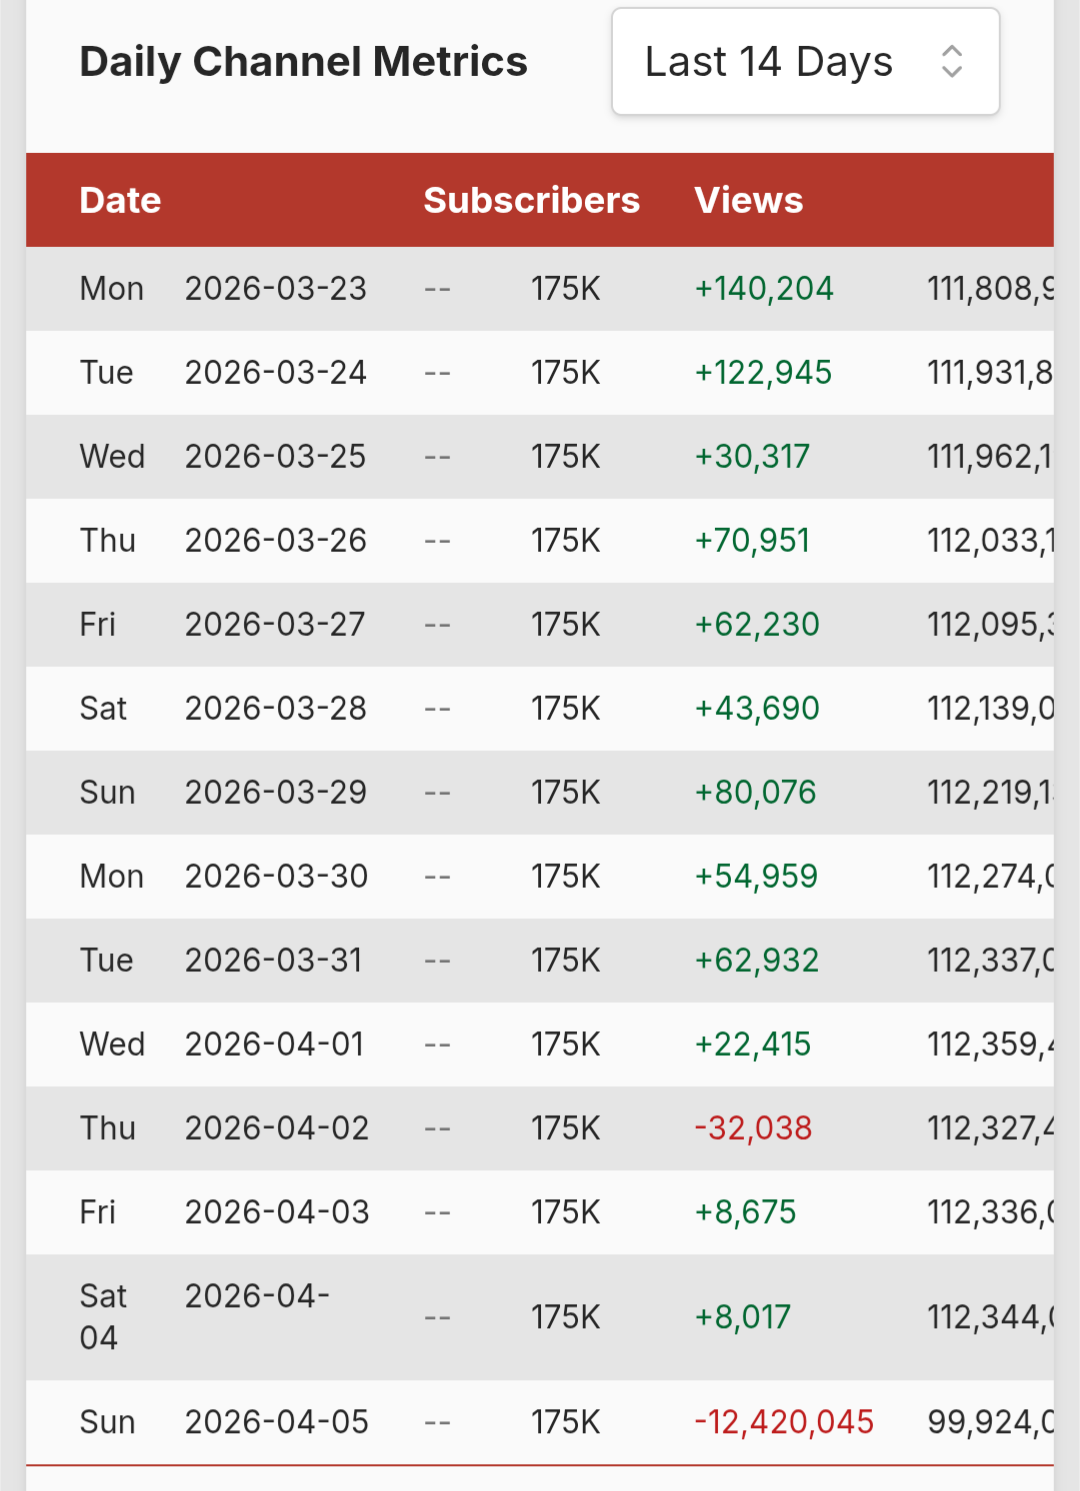
Task: Click the +80,076 views value
Action: click(x=755, y=793)
